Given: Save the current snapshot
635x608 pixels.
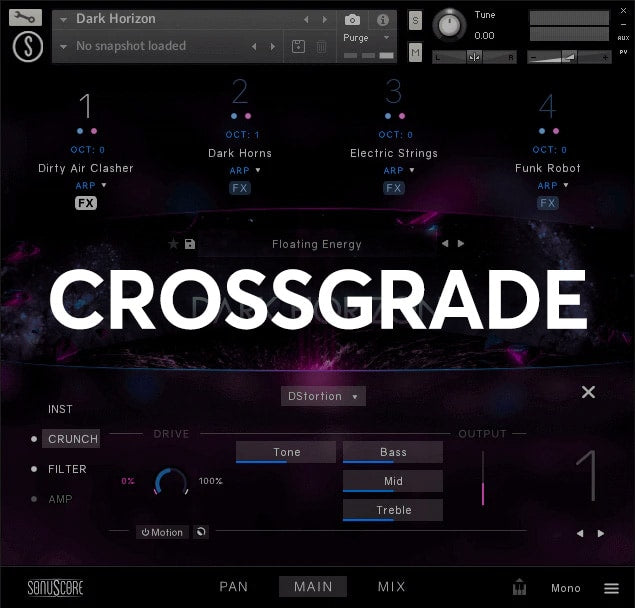Looking at the screenshot, I should coord(298,47).
